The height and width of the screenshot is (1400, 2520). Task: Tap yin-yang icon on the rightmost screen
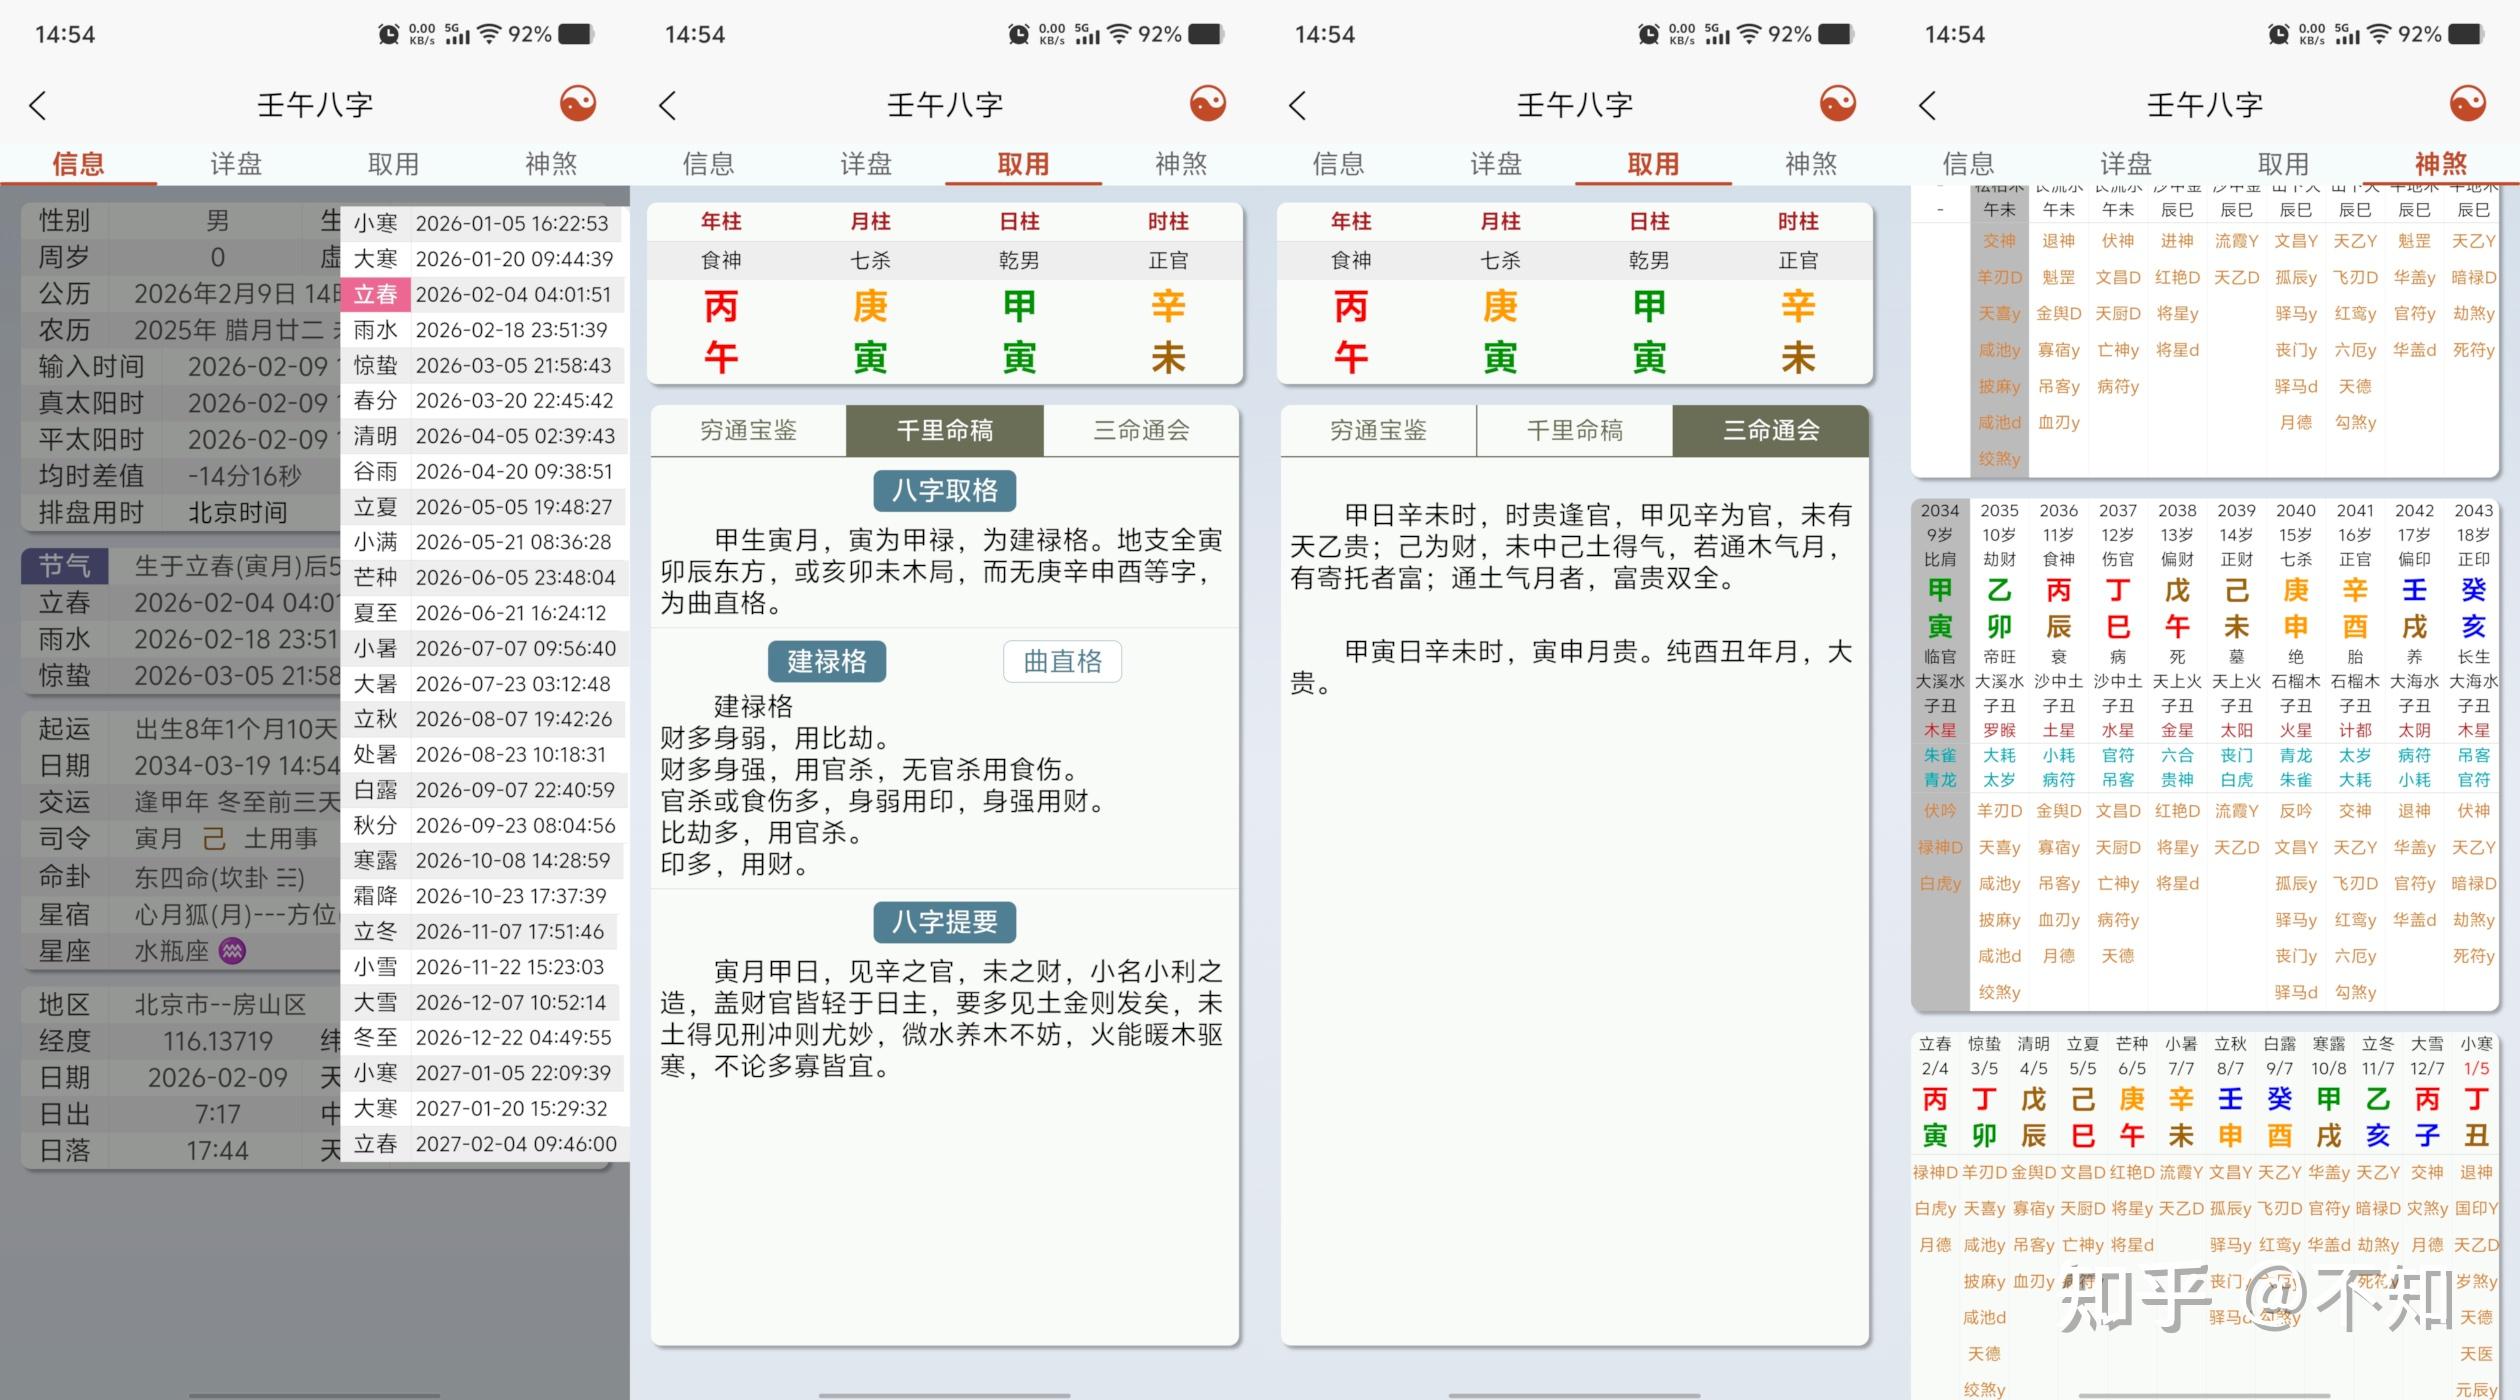coord(2467,103)
